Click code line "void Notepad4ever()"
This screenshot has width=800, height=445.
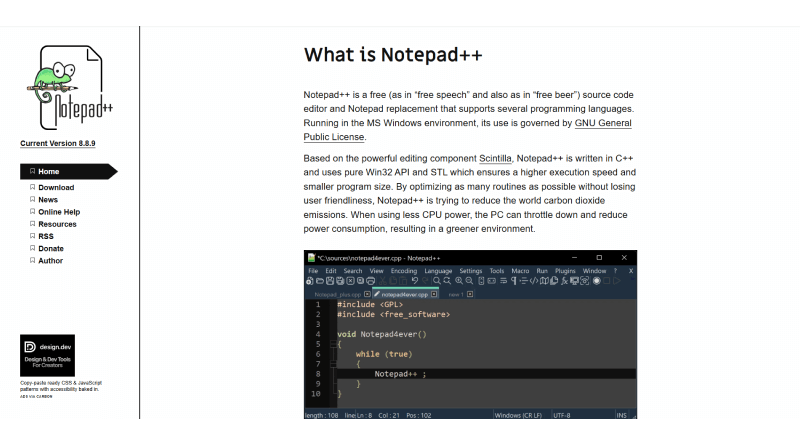coord(382,334)
